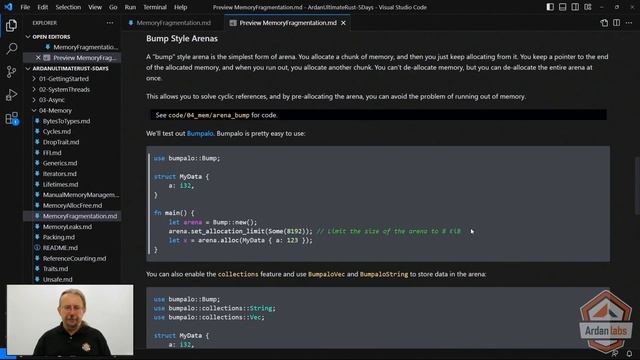Image resolution: width=640 pixels, height=360 pixels.
Task: Follow the Bumpalo link
Action: 200,133
